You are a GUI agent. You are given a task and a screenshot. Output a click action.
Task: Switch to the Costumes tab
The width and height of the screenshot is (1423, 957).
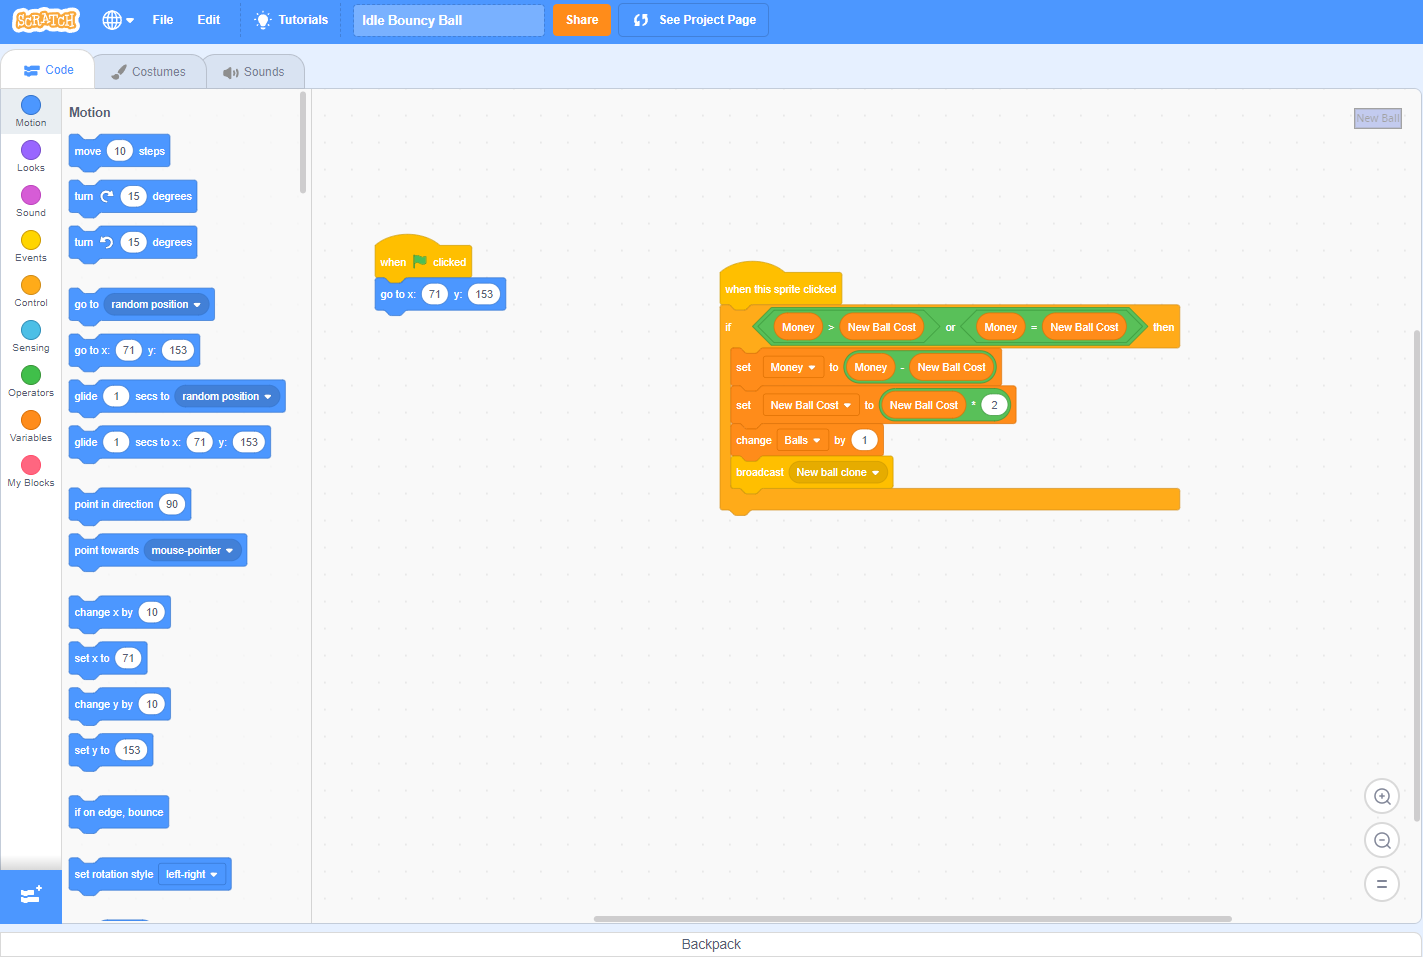point(148,71)
